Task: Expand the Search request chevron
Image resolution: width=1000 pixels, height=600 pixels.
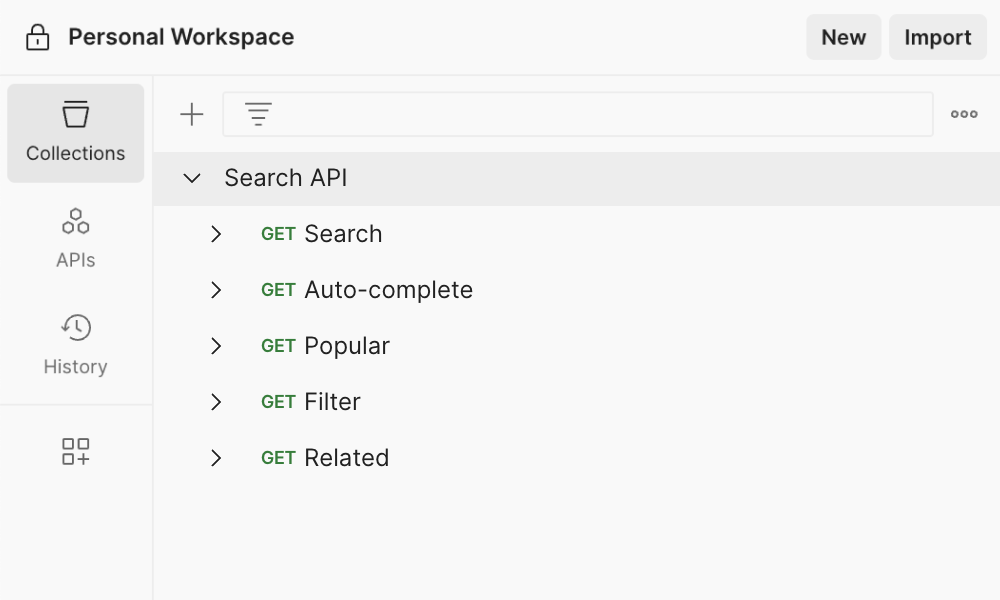Action: pos(216,234)
